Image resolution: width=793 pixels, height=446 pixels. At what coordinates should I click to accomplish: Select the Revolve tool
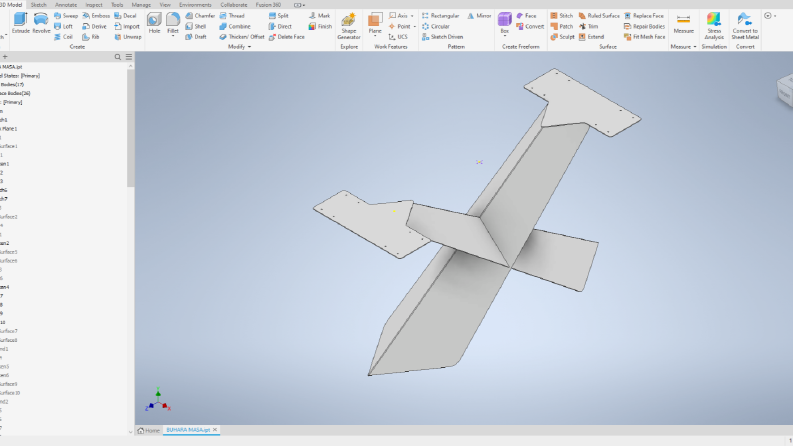point(41,23)
